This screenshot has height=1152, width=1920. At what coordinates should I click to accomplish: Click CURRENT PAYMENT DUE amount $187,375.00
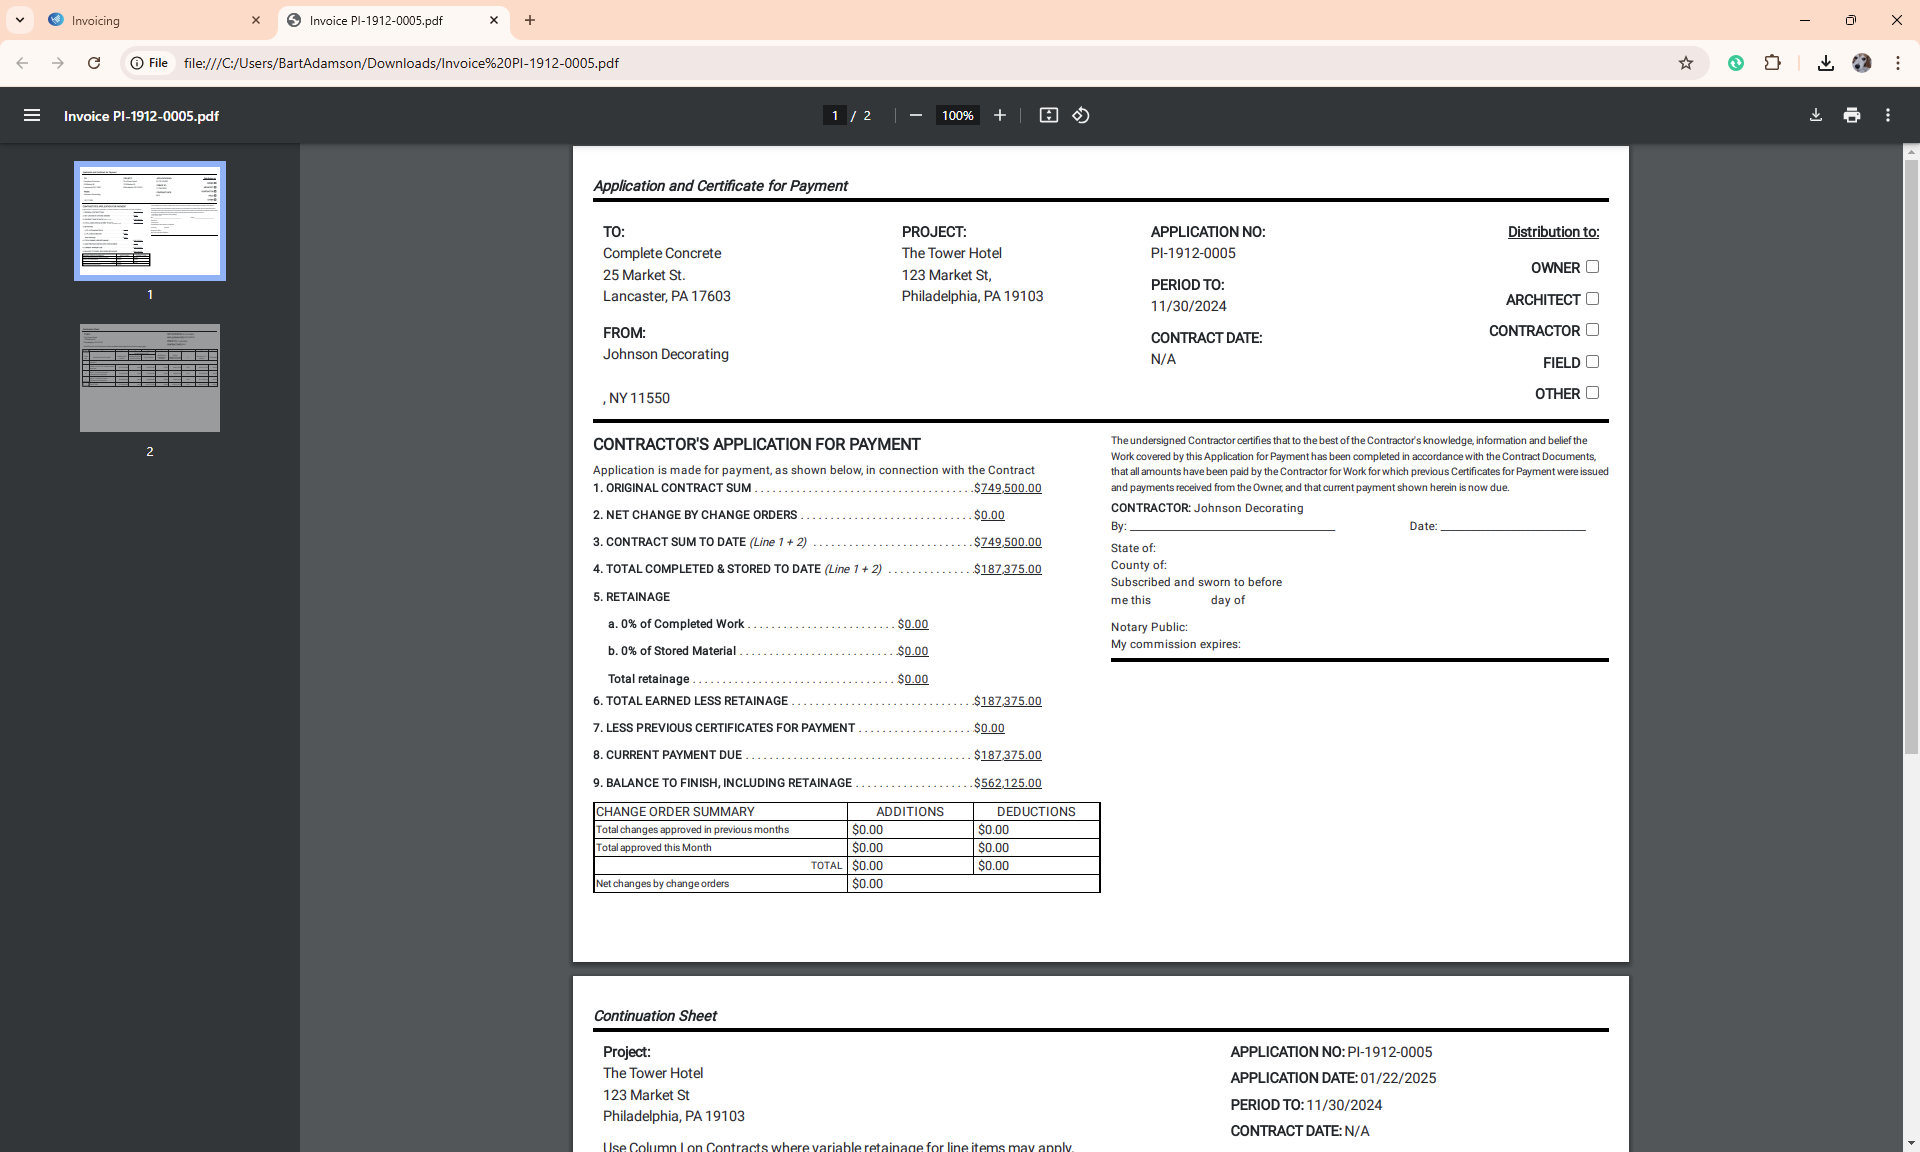(x=1007, y=755)
